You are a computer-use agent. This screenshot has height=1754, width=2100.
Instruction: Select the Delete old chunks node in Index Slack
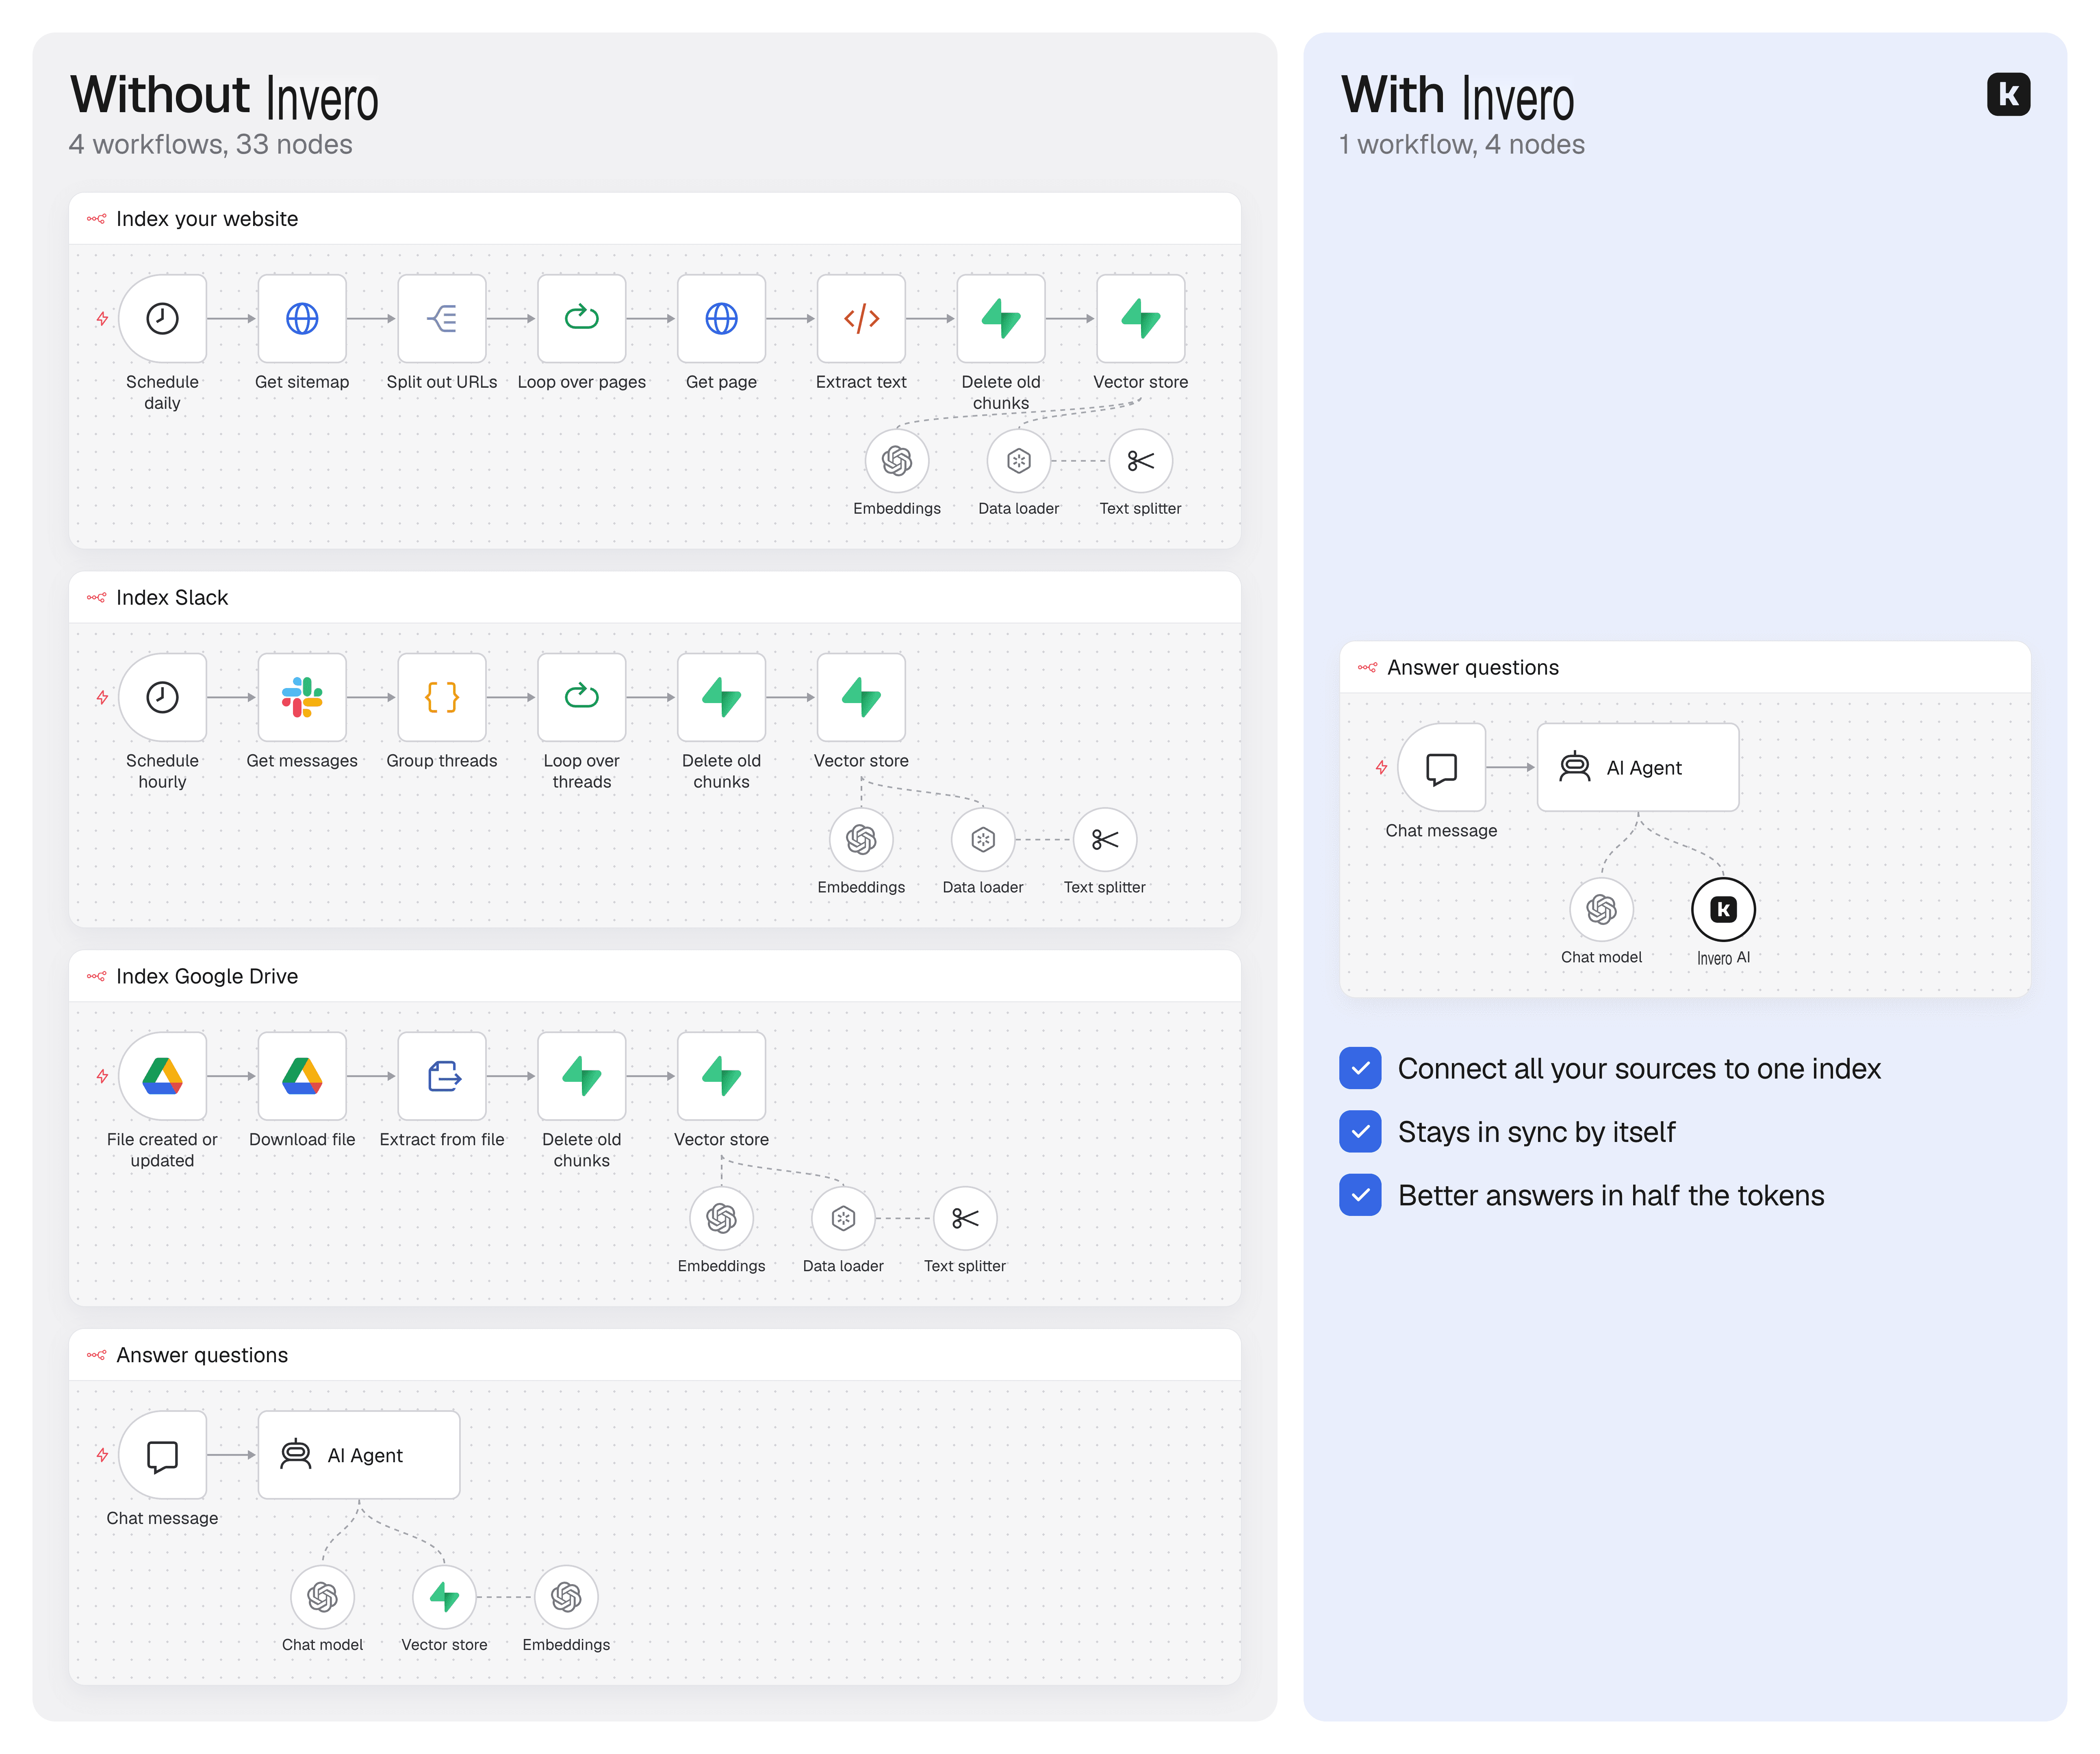click(x=721, y=697)
